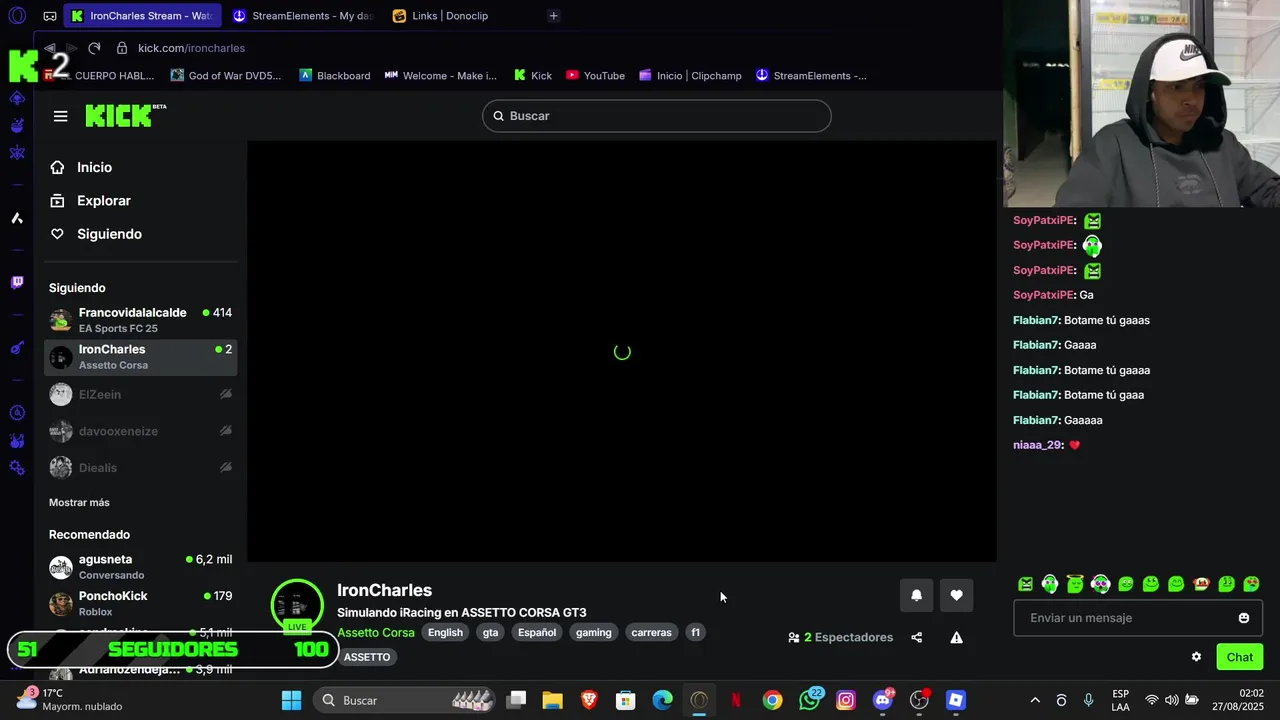
Task: Open offline channel ElZeein
Action: (140, 394)
